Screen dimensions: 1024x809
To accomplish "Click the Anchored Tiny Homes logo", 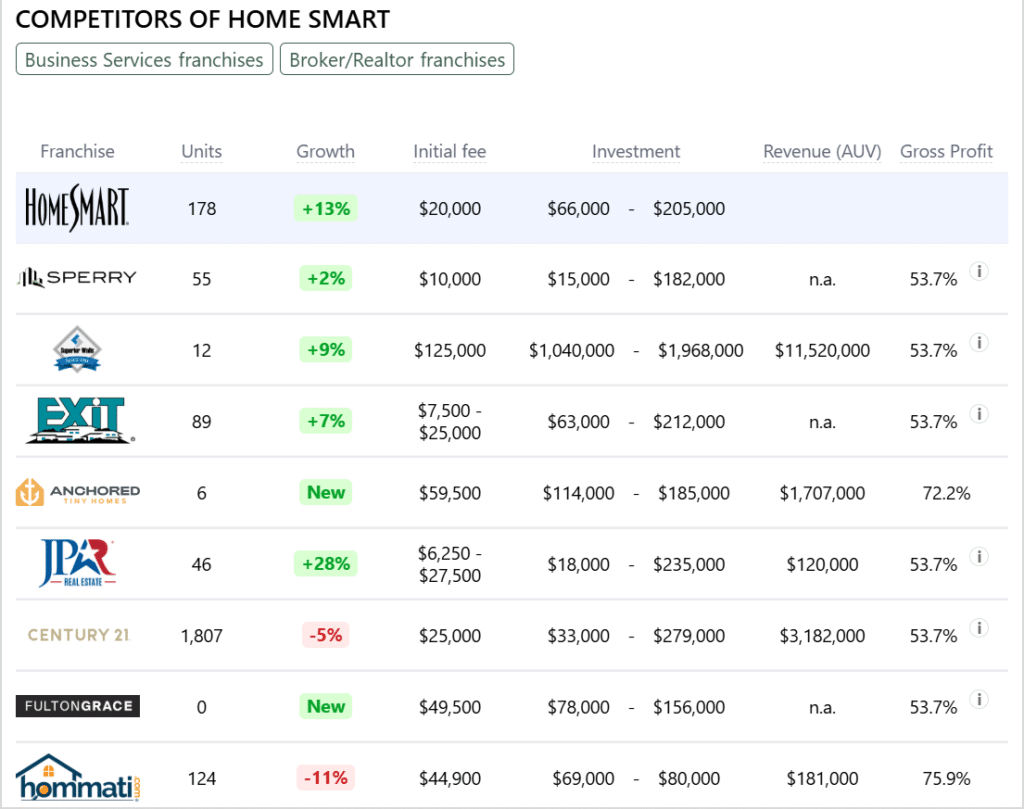I will point(78,492).
